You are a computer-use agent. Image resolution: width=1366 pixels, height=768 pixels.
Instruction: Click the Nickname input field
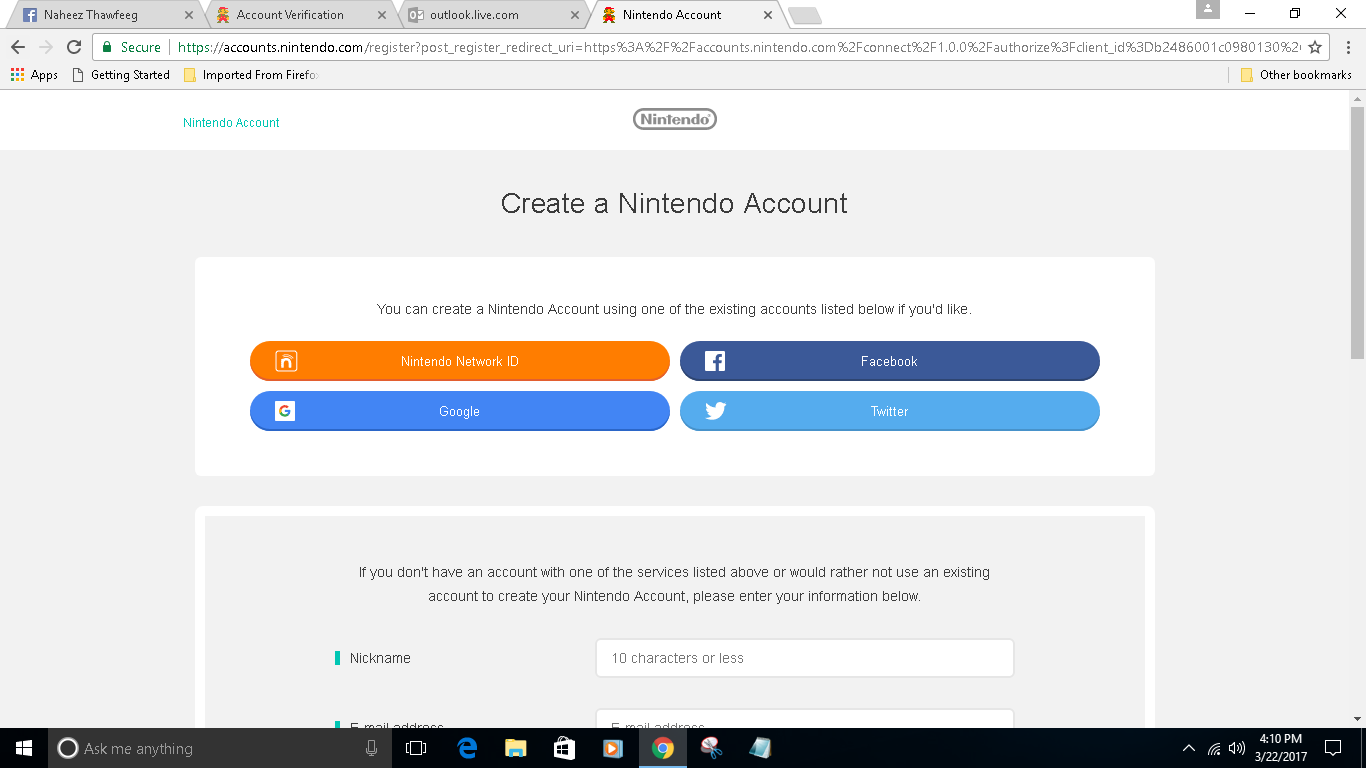[805, 658]
